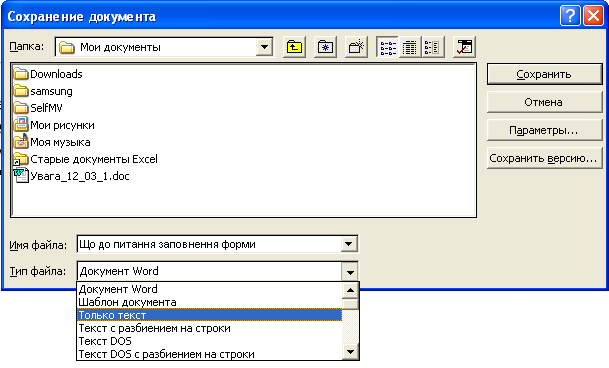Create a new folder icon

[x=356, y=47]
